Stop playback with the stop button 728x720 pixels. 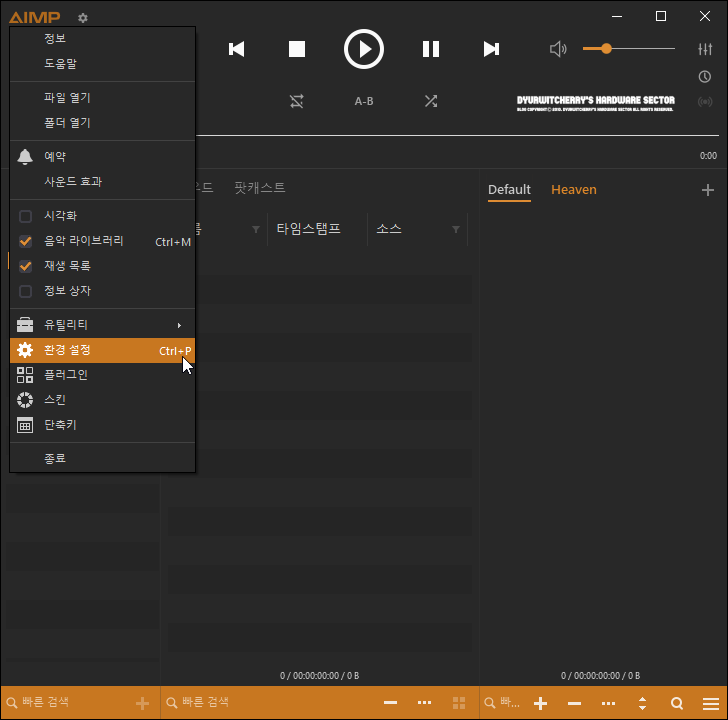[297, 49]
